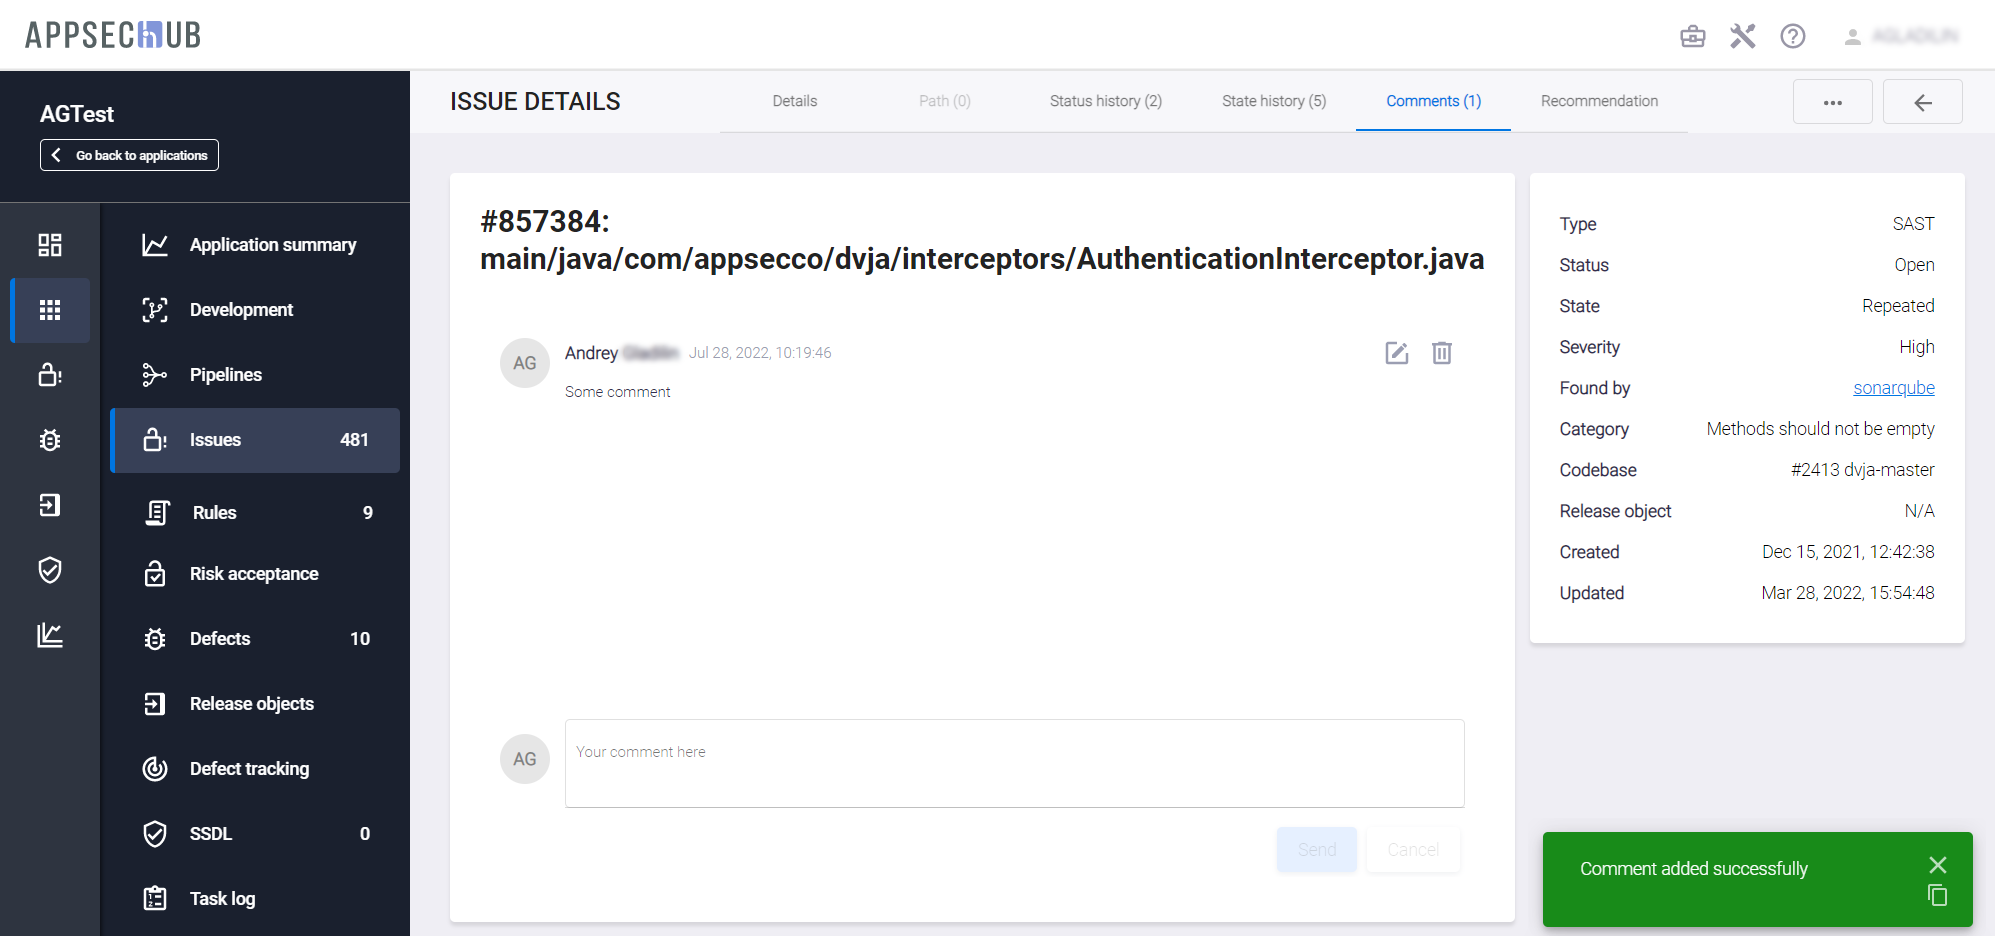Select the shield icon in left rail
This screenshot has height=936, width=1995.
50,570
